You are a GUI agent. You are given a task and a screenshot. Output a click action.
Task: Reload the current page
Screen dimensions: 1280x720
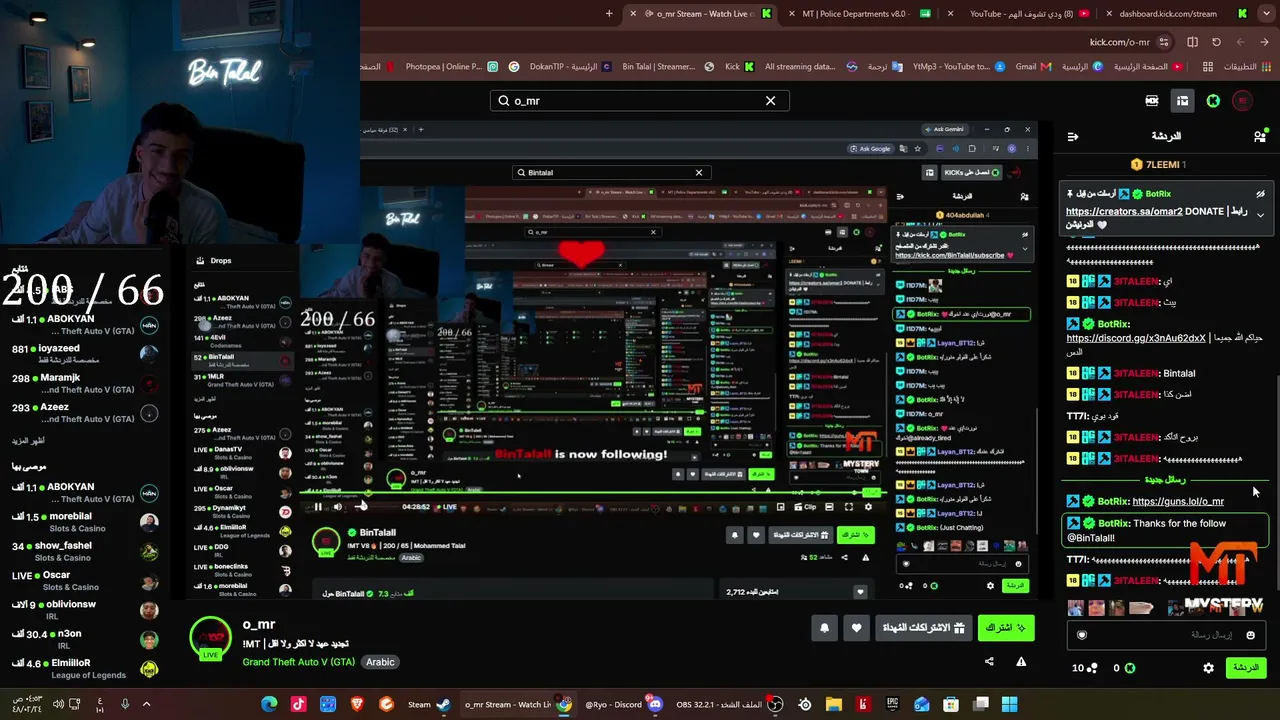[x=1216, y=42]
